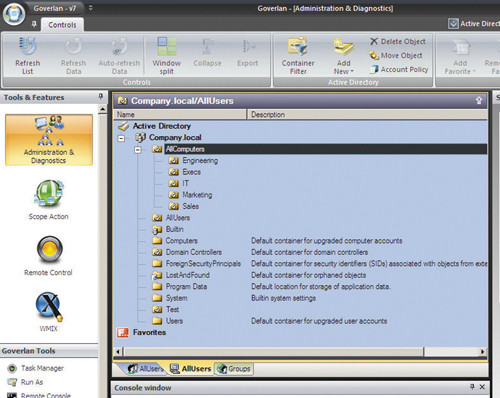Click the Refresh List ribbon icon
The width and height of the screenshot is (500, 398).
coord(28,56)
